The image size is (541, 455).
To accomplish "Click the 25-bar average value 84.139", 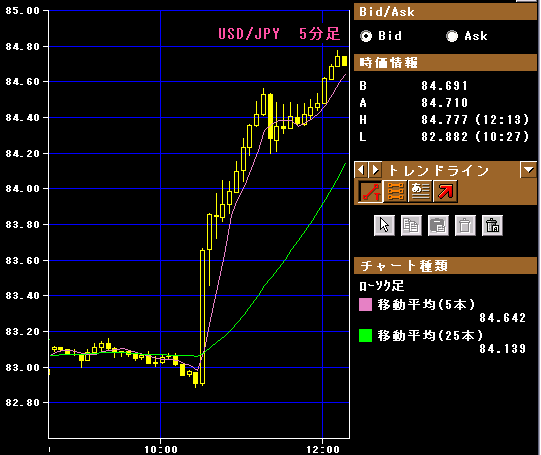I will point(502,349).
